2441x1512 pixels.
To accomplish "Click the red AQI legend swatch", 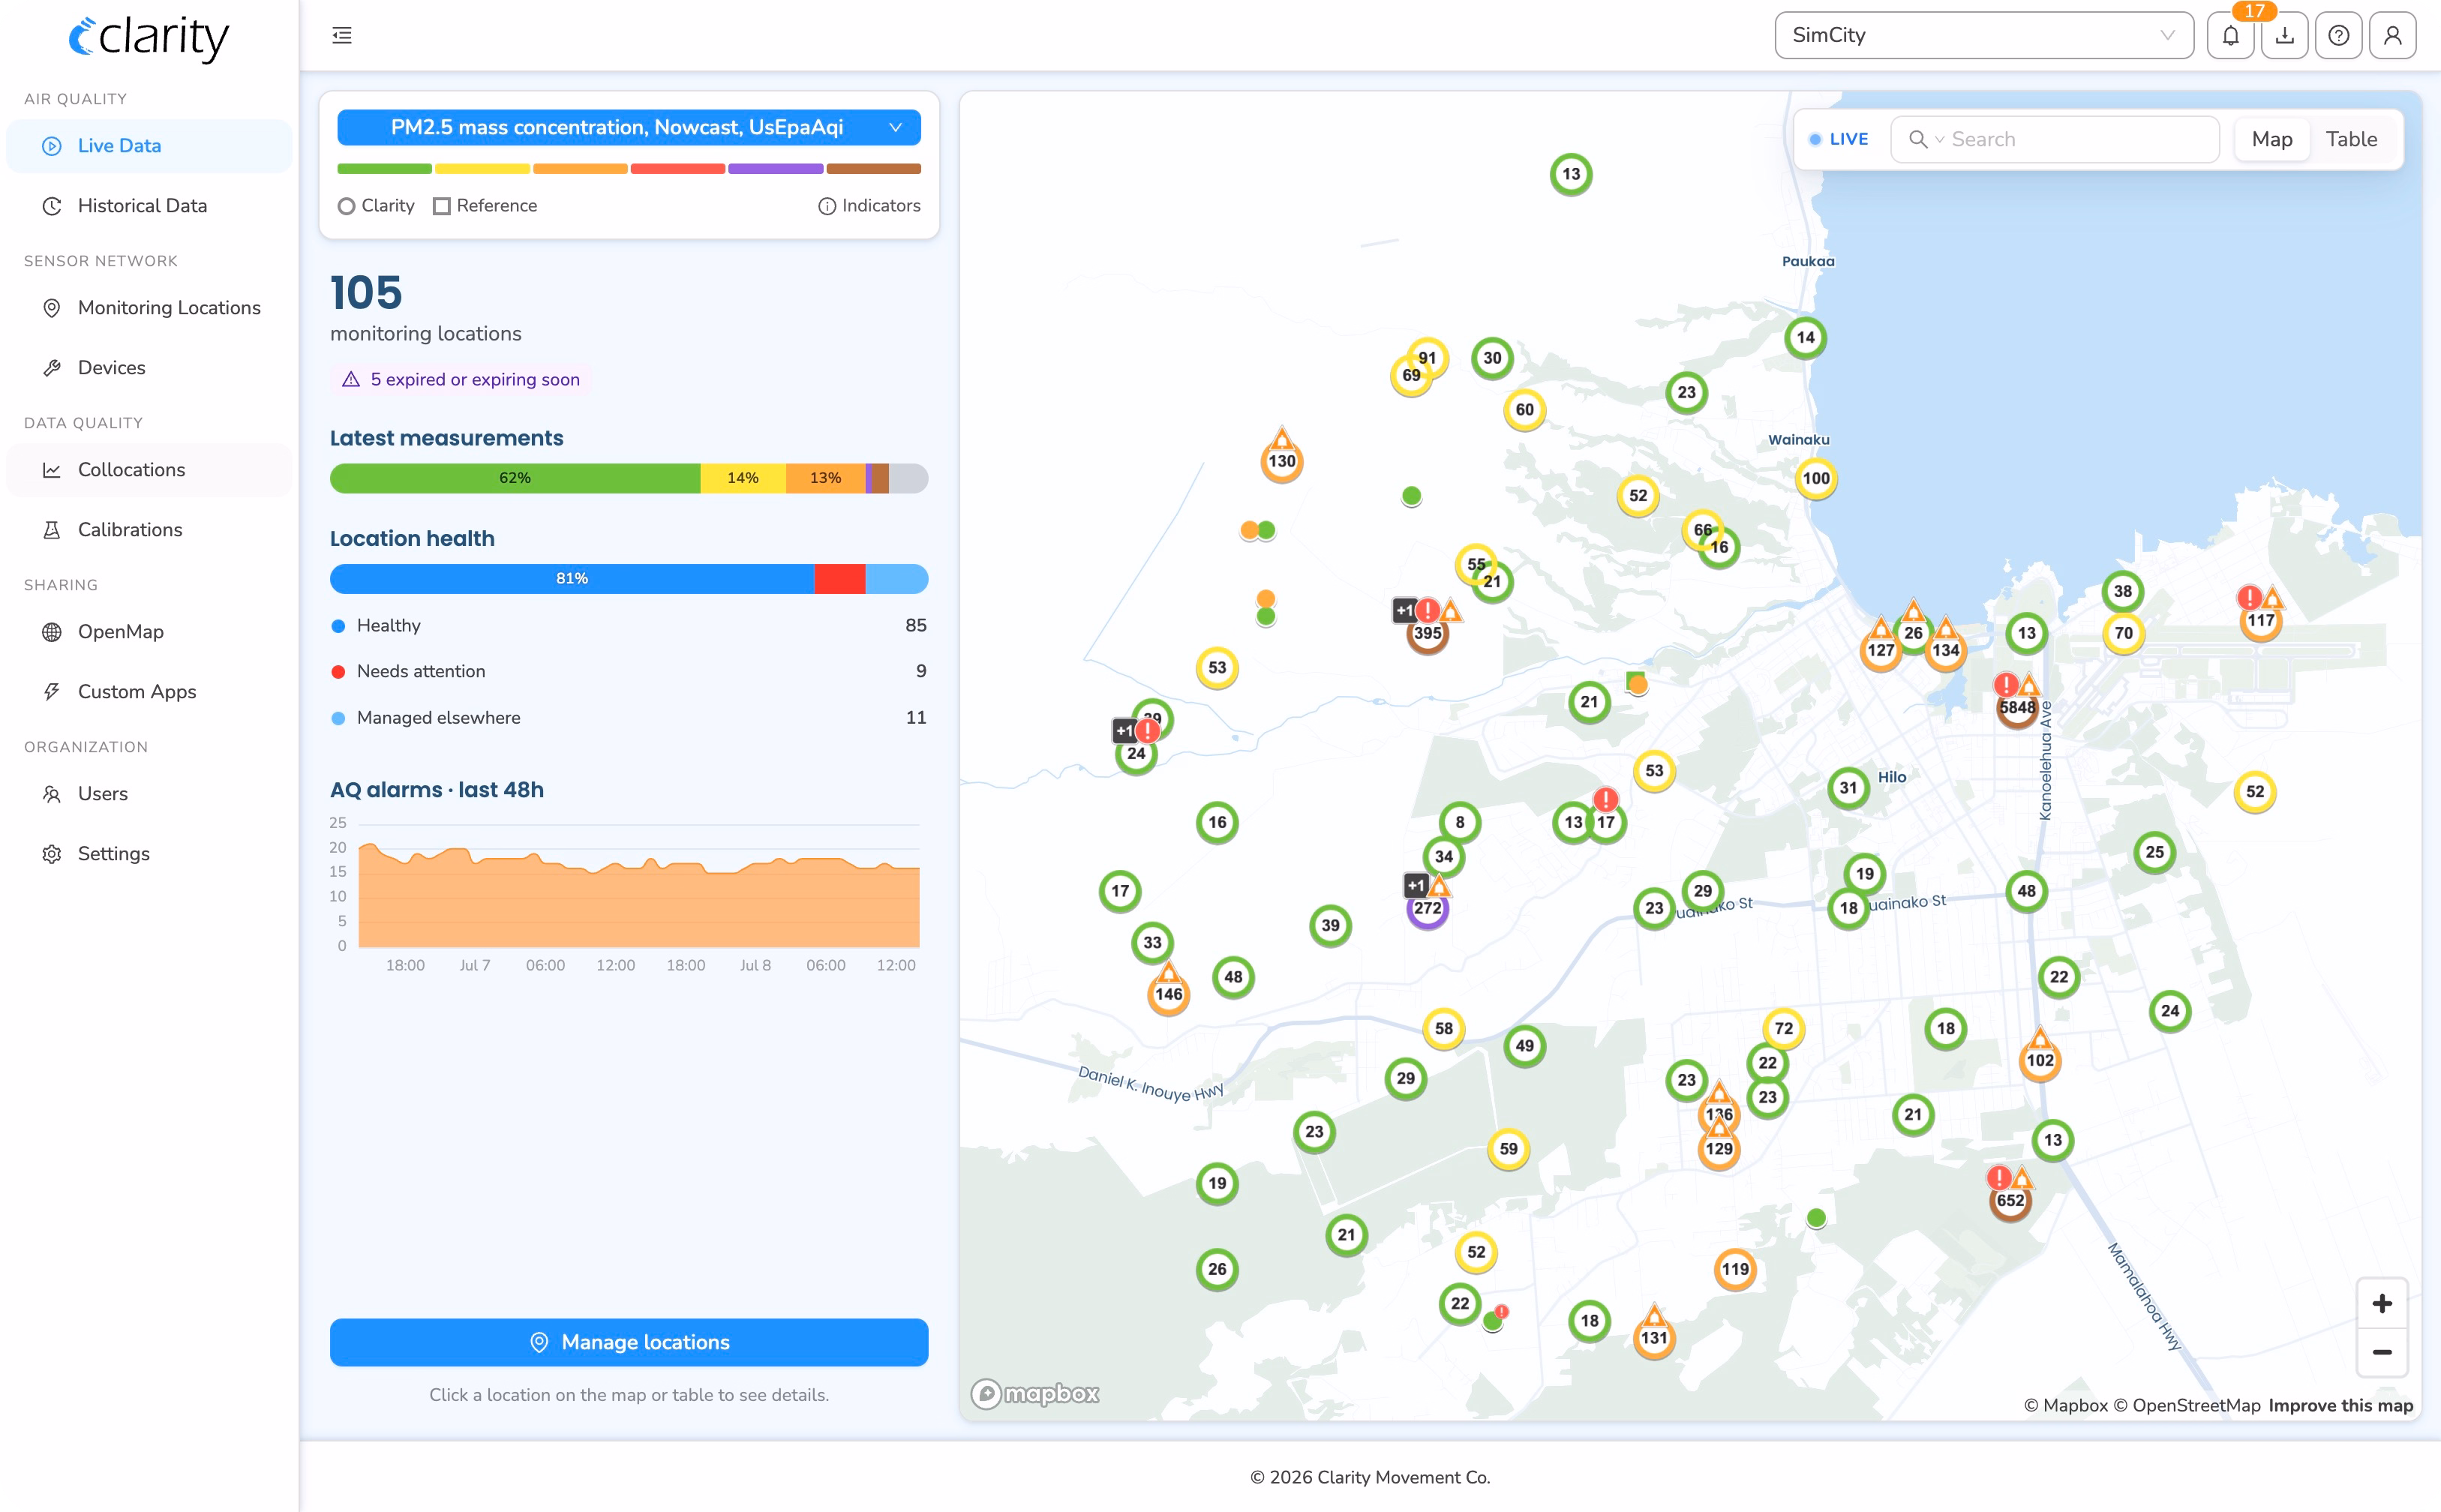I will (678, 169).
